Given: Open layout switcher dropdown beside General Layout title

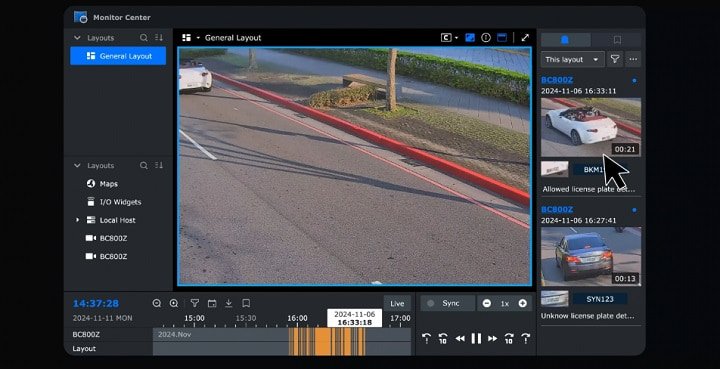Looking at the screenshot, I should tap(198, 38).
